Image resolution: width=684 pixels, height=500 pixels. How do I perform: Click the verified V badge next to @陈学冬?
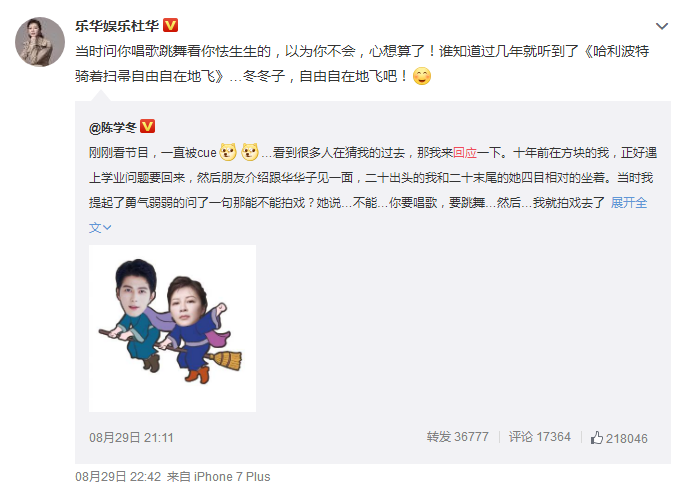147,127
